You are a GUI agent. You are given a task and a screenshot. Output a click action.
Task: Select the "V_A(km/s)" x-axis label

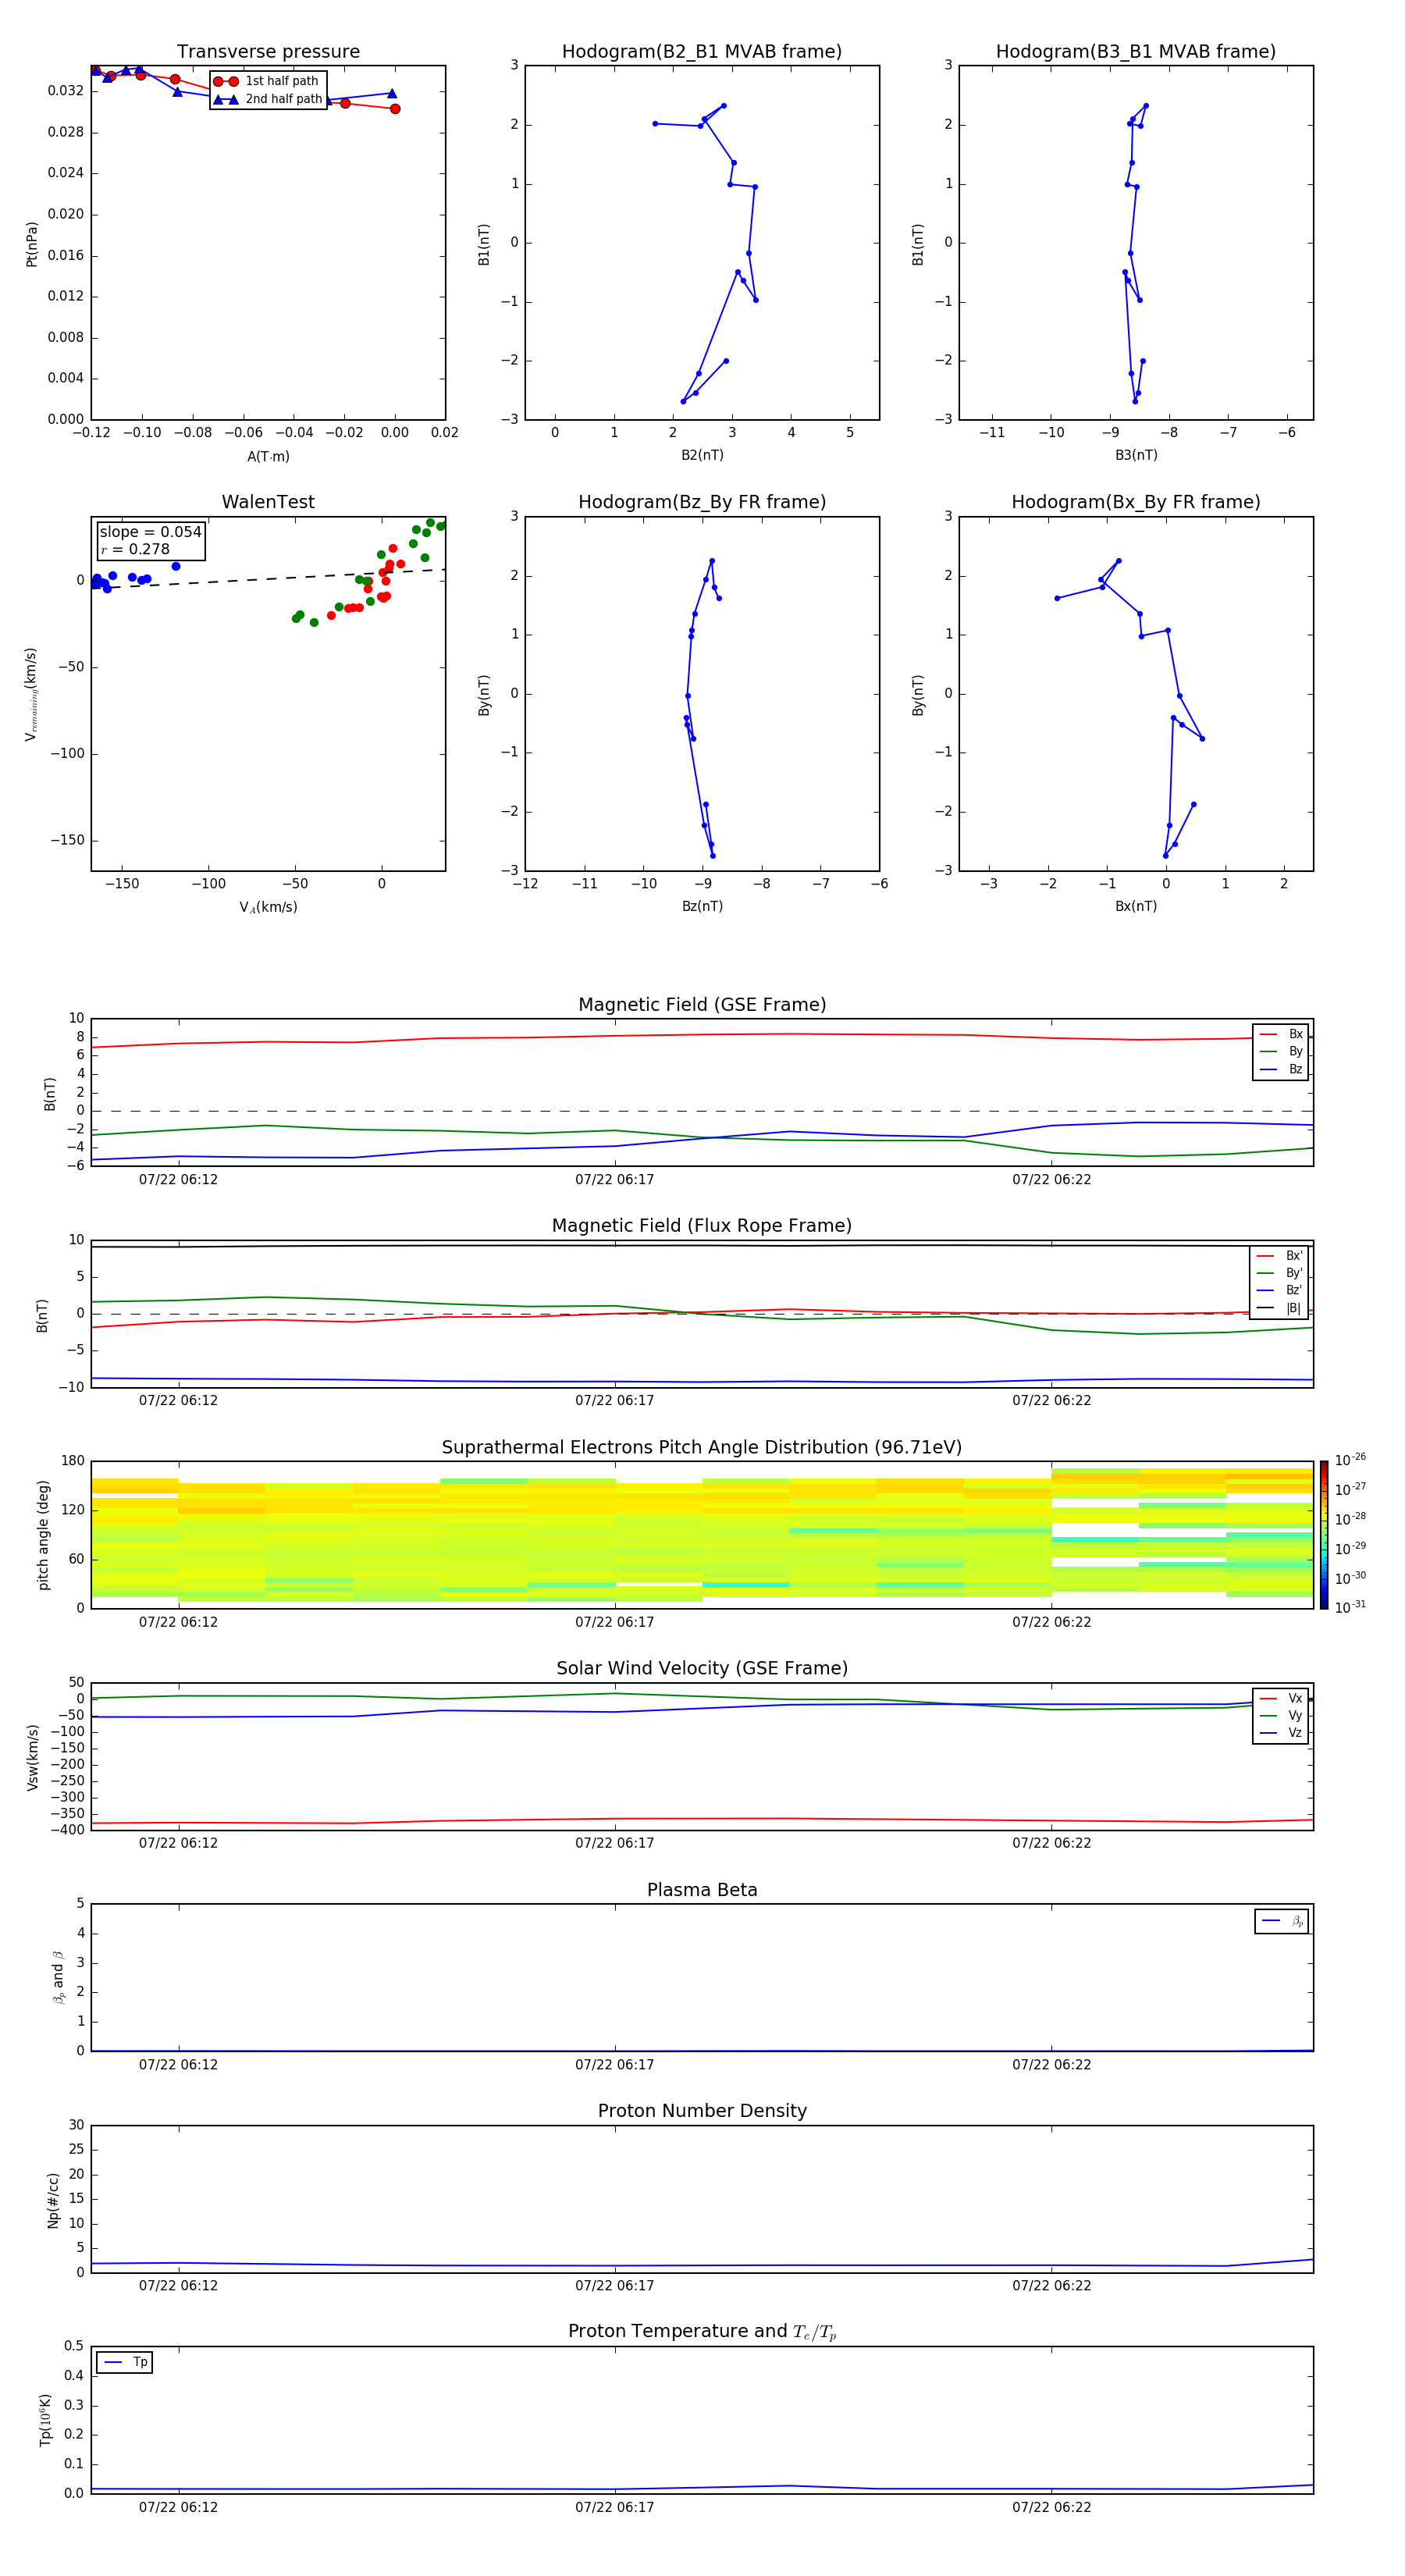[x=268, y=908]
